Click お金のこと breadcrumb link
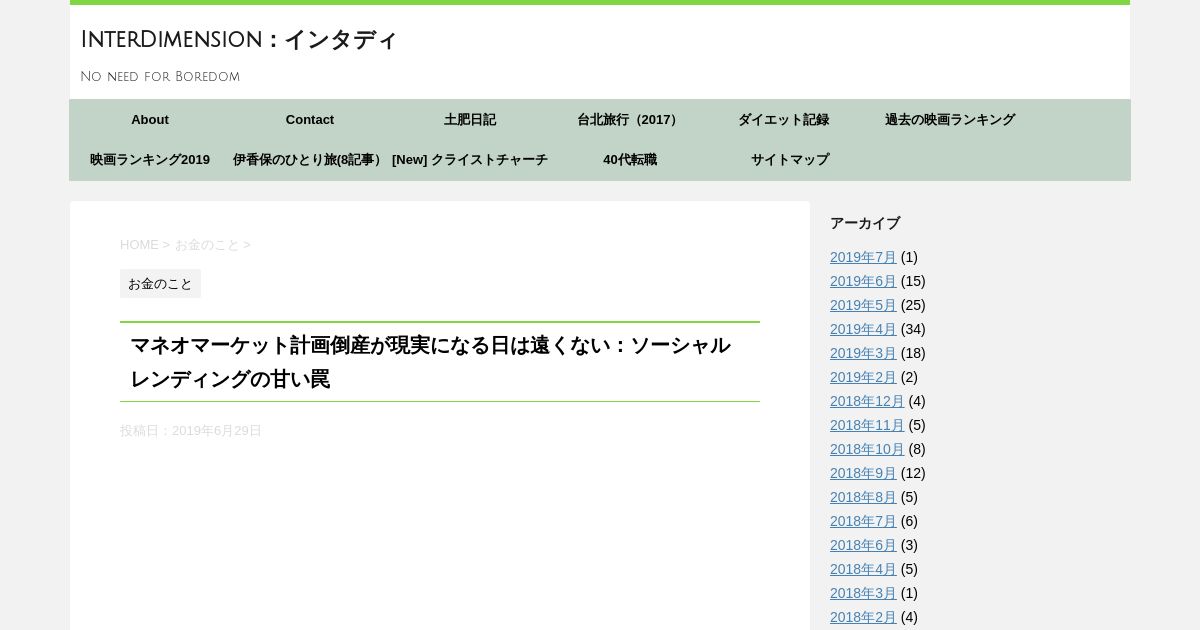The width and height of the screenshot is (1200, 630). 207,244
